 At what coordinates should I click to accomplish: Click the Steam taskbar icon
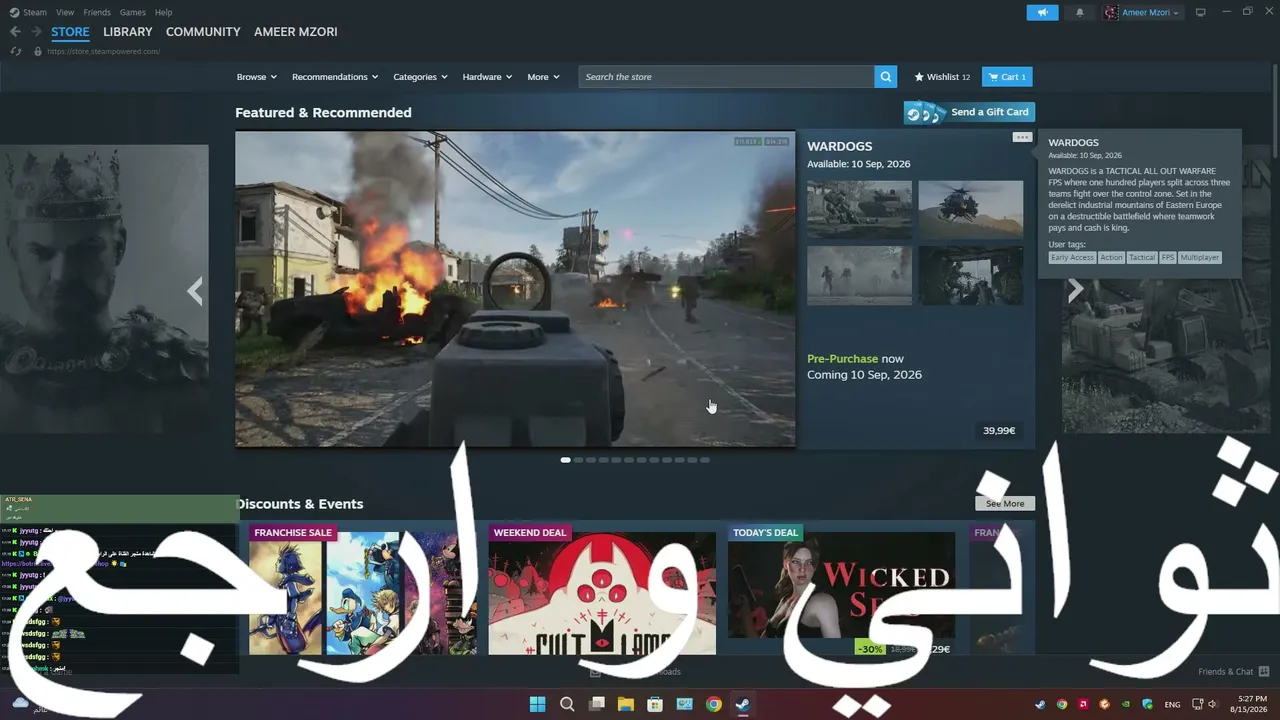point(743,704)
